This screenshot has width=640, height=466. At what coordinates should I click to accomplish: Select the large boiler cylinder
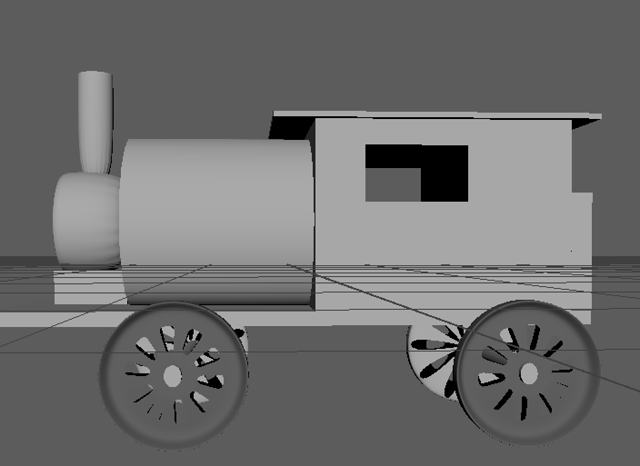click(x=216, y=222)
